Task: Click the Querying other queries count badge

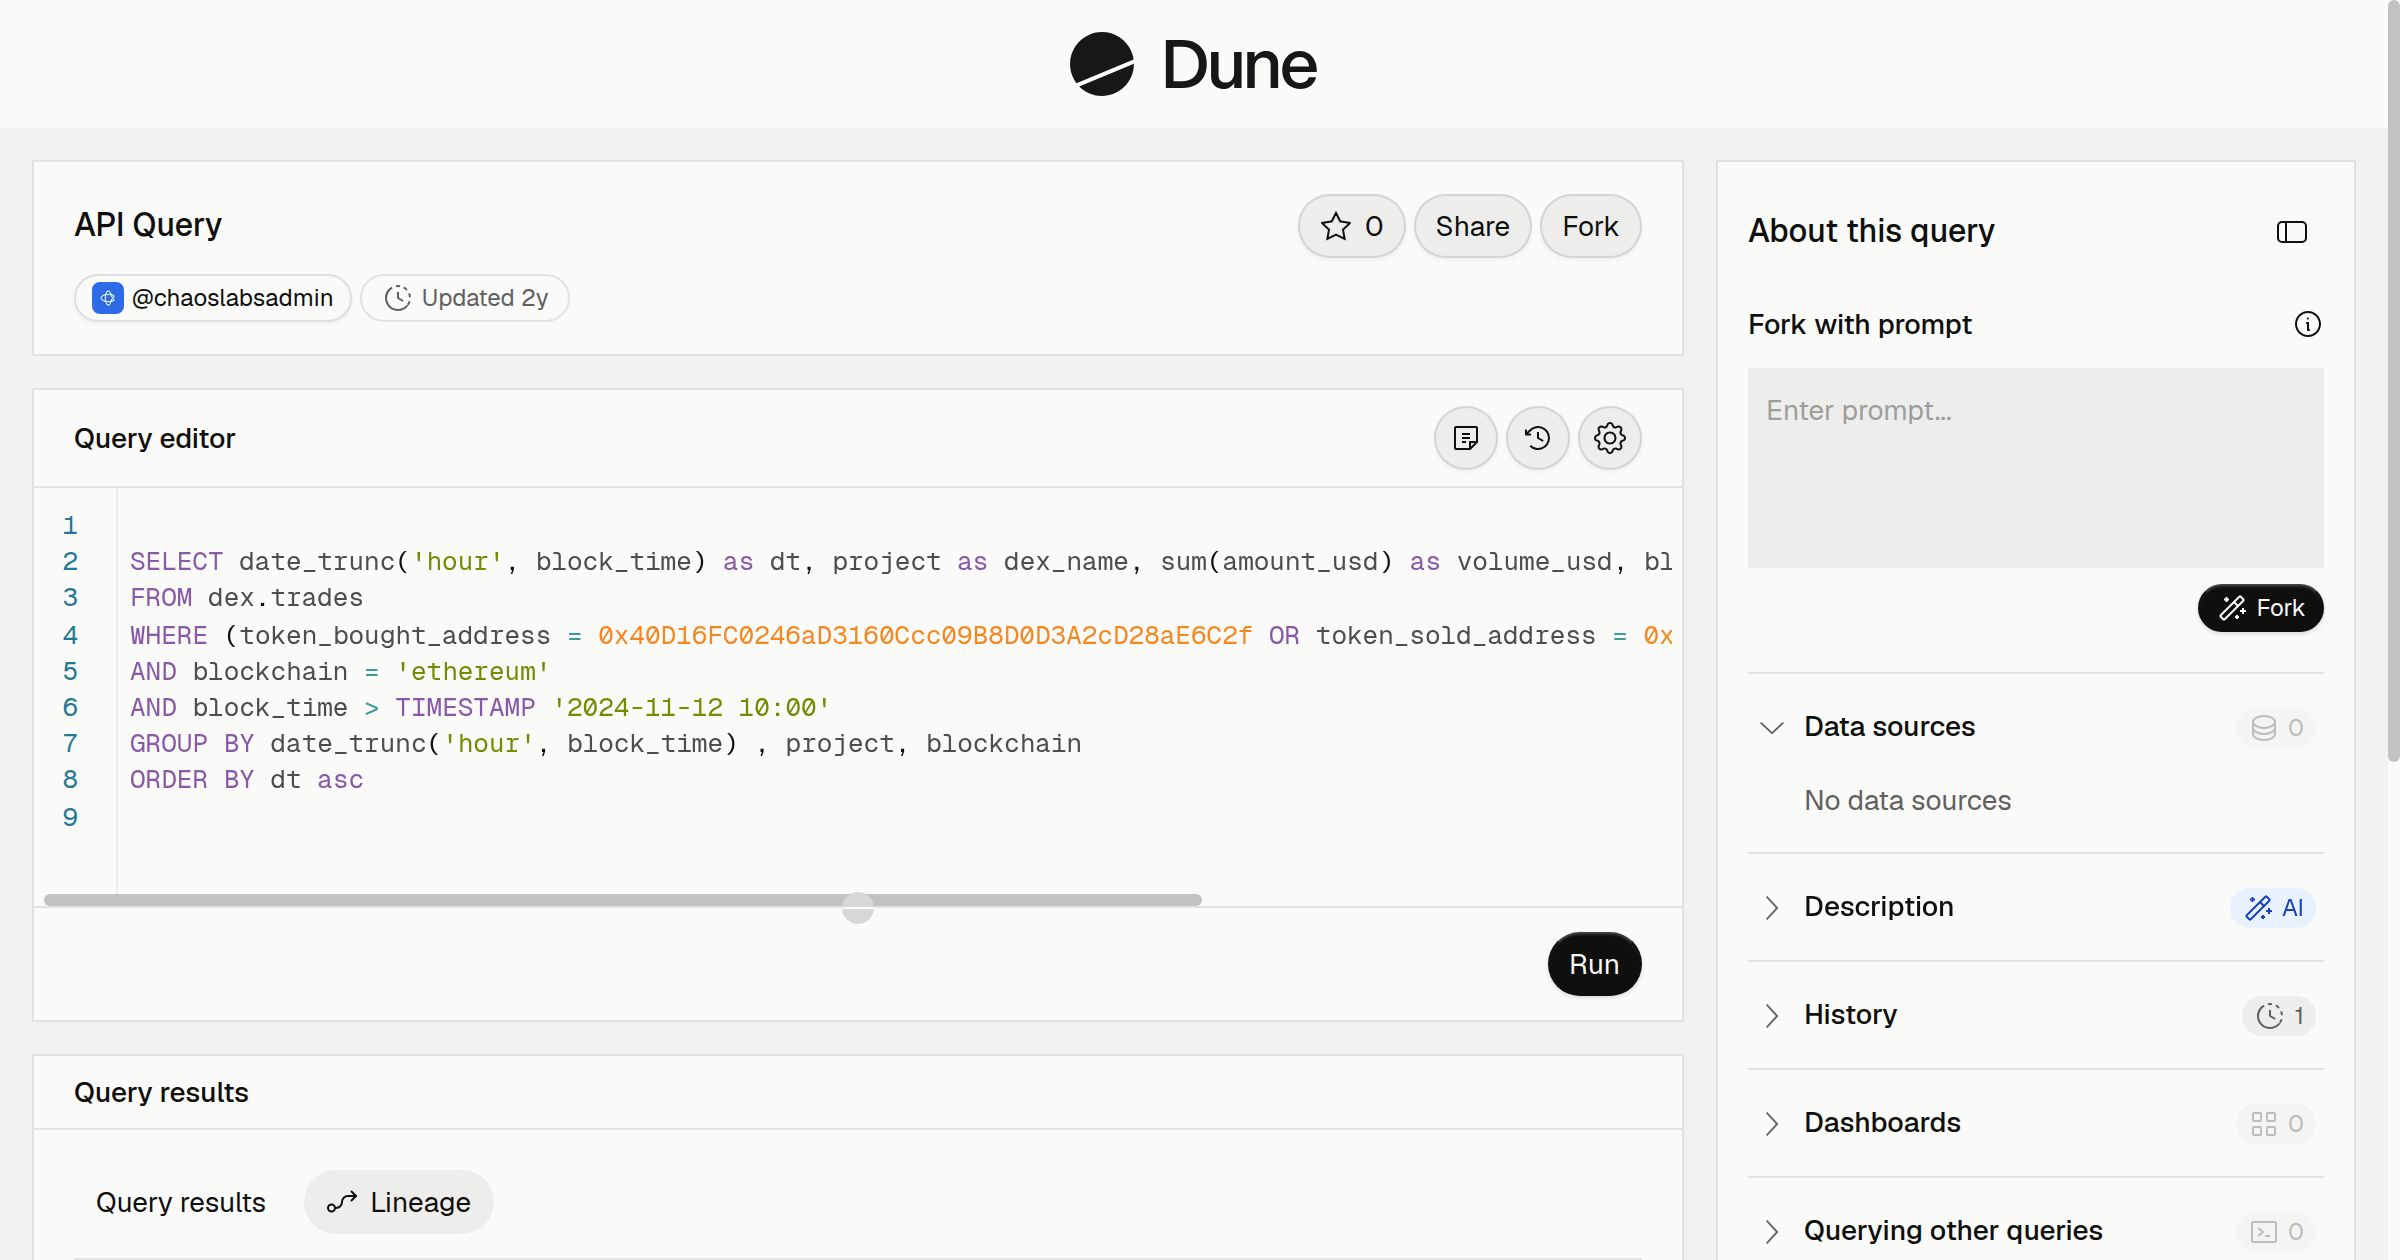Action: (2276, 1231)
